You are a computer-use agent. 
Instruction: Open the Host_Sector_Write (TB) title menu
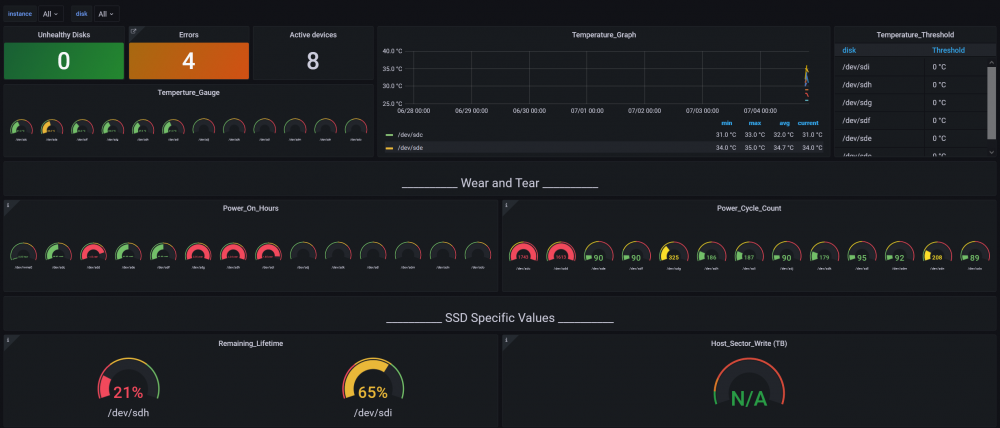tap(749, 343)
